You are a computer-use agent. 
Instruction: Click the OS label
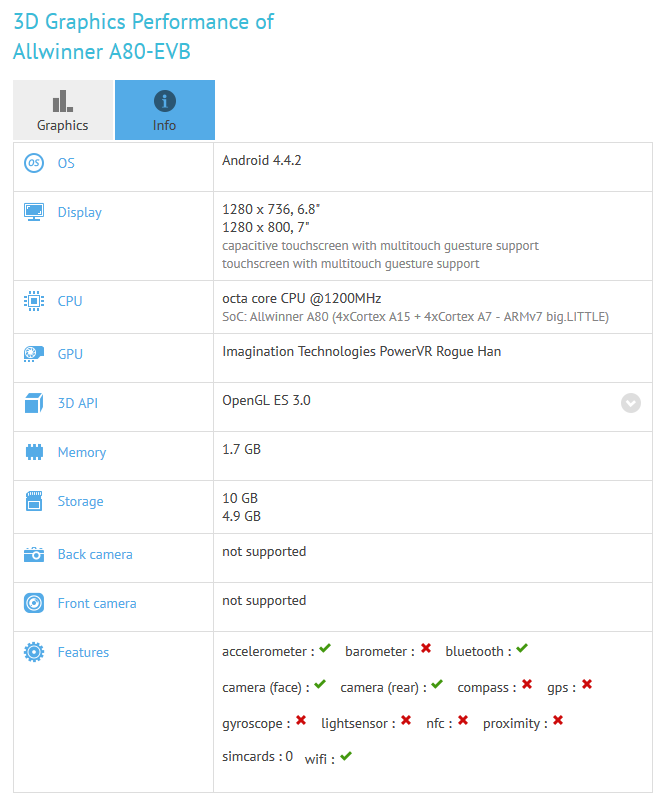tap(66, 163)
